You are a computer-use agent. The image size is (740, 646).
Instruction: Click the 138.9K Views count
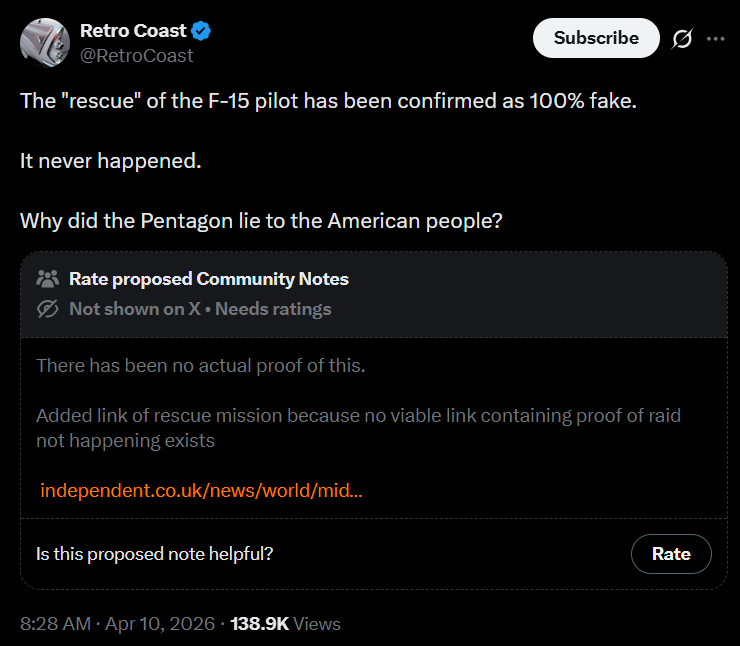(285, 623)
